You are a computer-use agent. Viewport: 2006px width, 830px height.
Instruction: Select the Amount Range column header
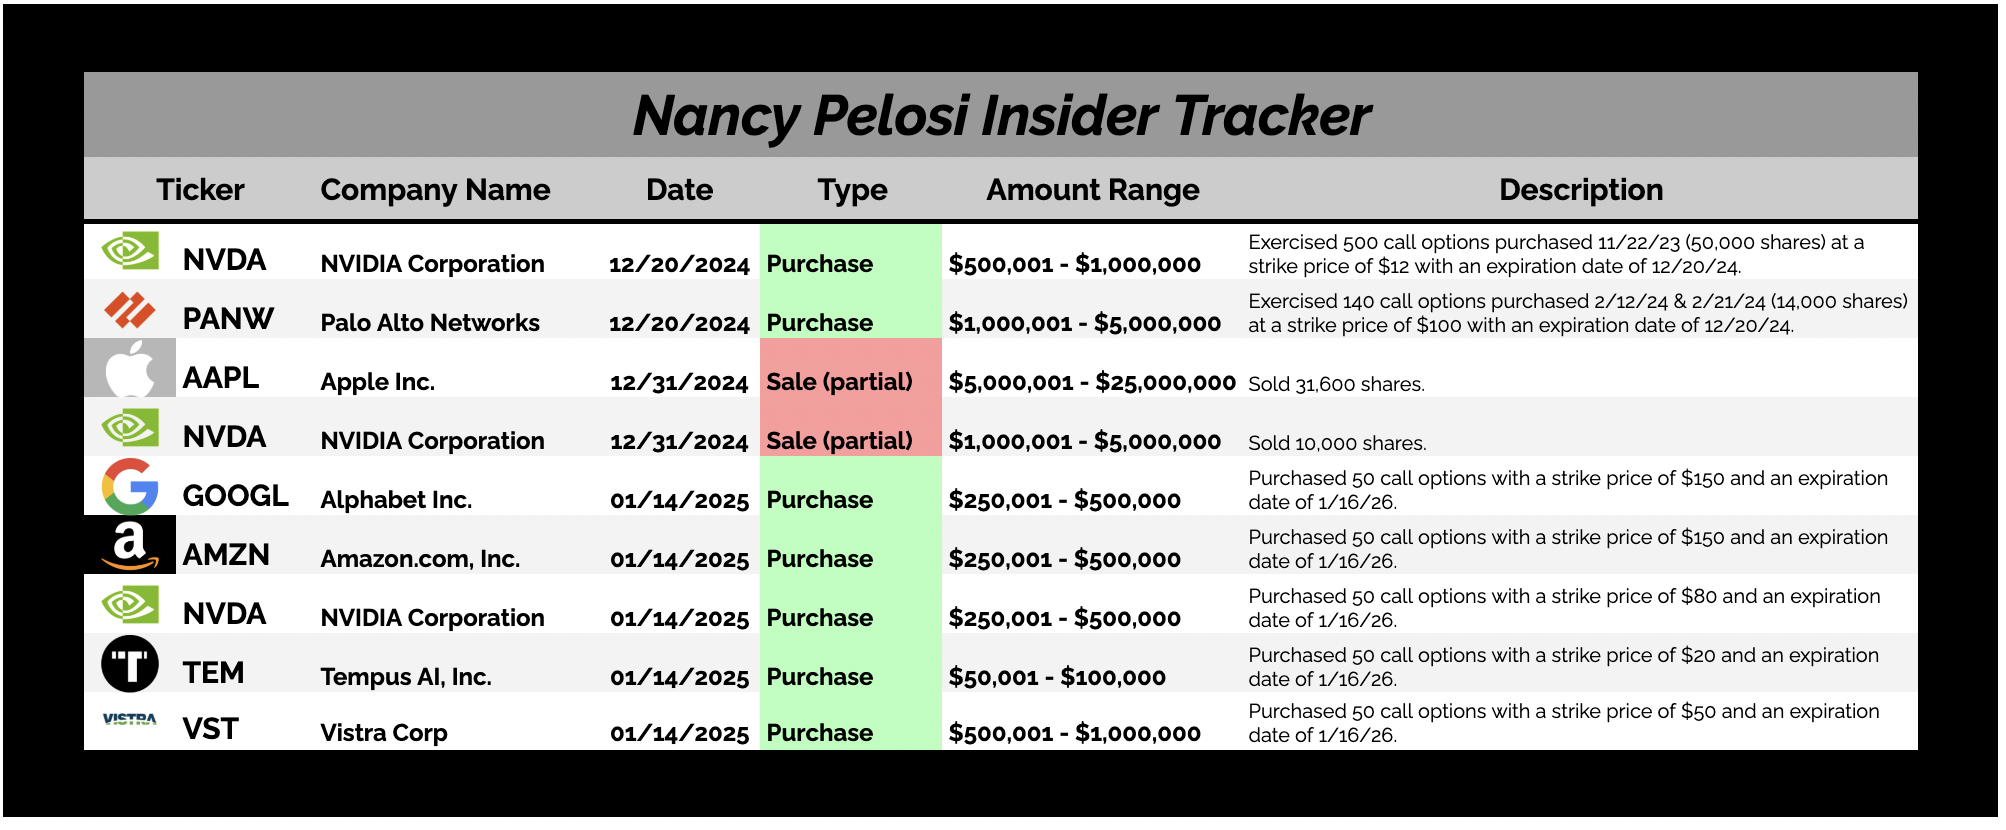pos(1092,190)
